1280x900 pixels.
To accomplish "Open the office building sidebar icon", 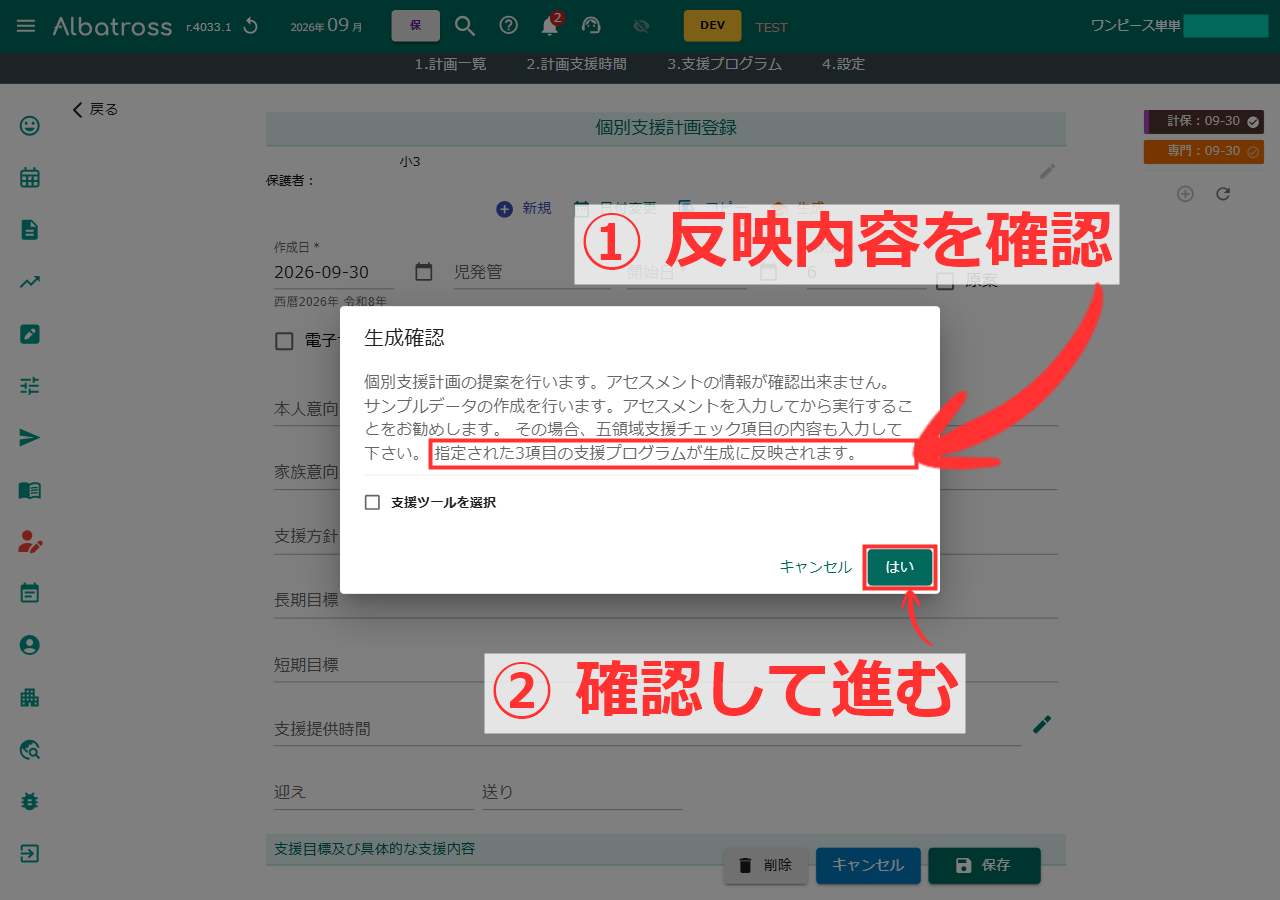I will point(30,698).
